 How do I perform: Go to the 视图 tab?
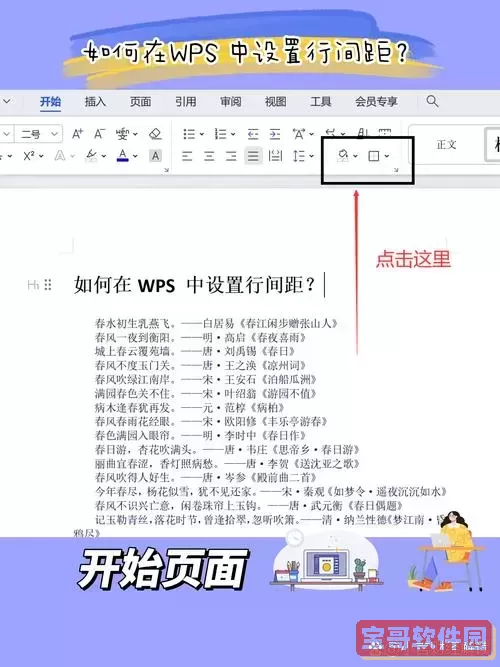275,102
